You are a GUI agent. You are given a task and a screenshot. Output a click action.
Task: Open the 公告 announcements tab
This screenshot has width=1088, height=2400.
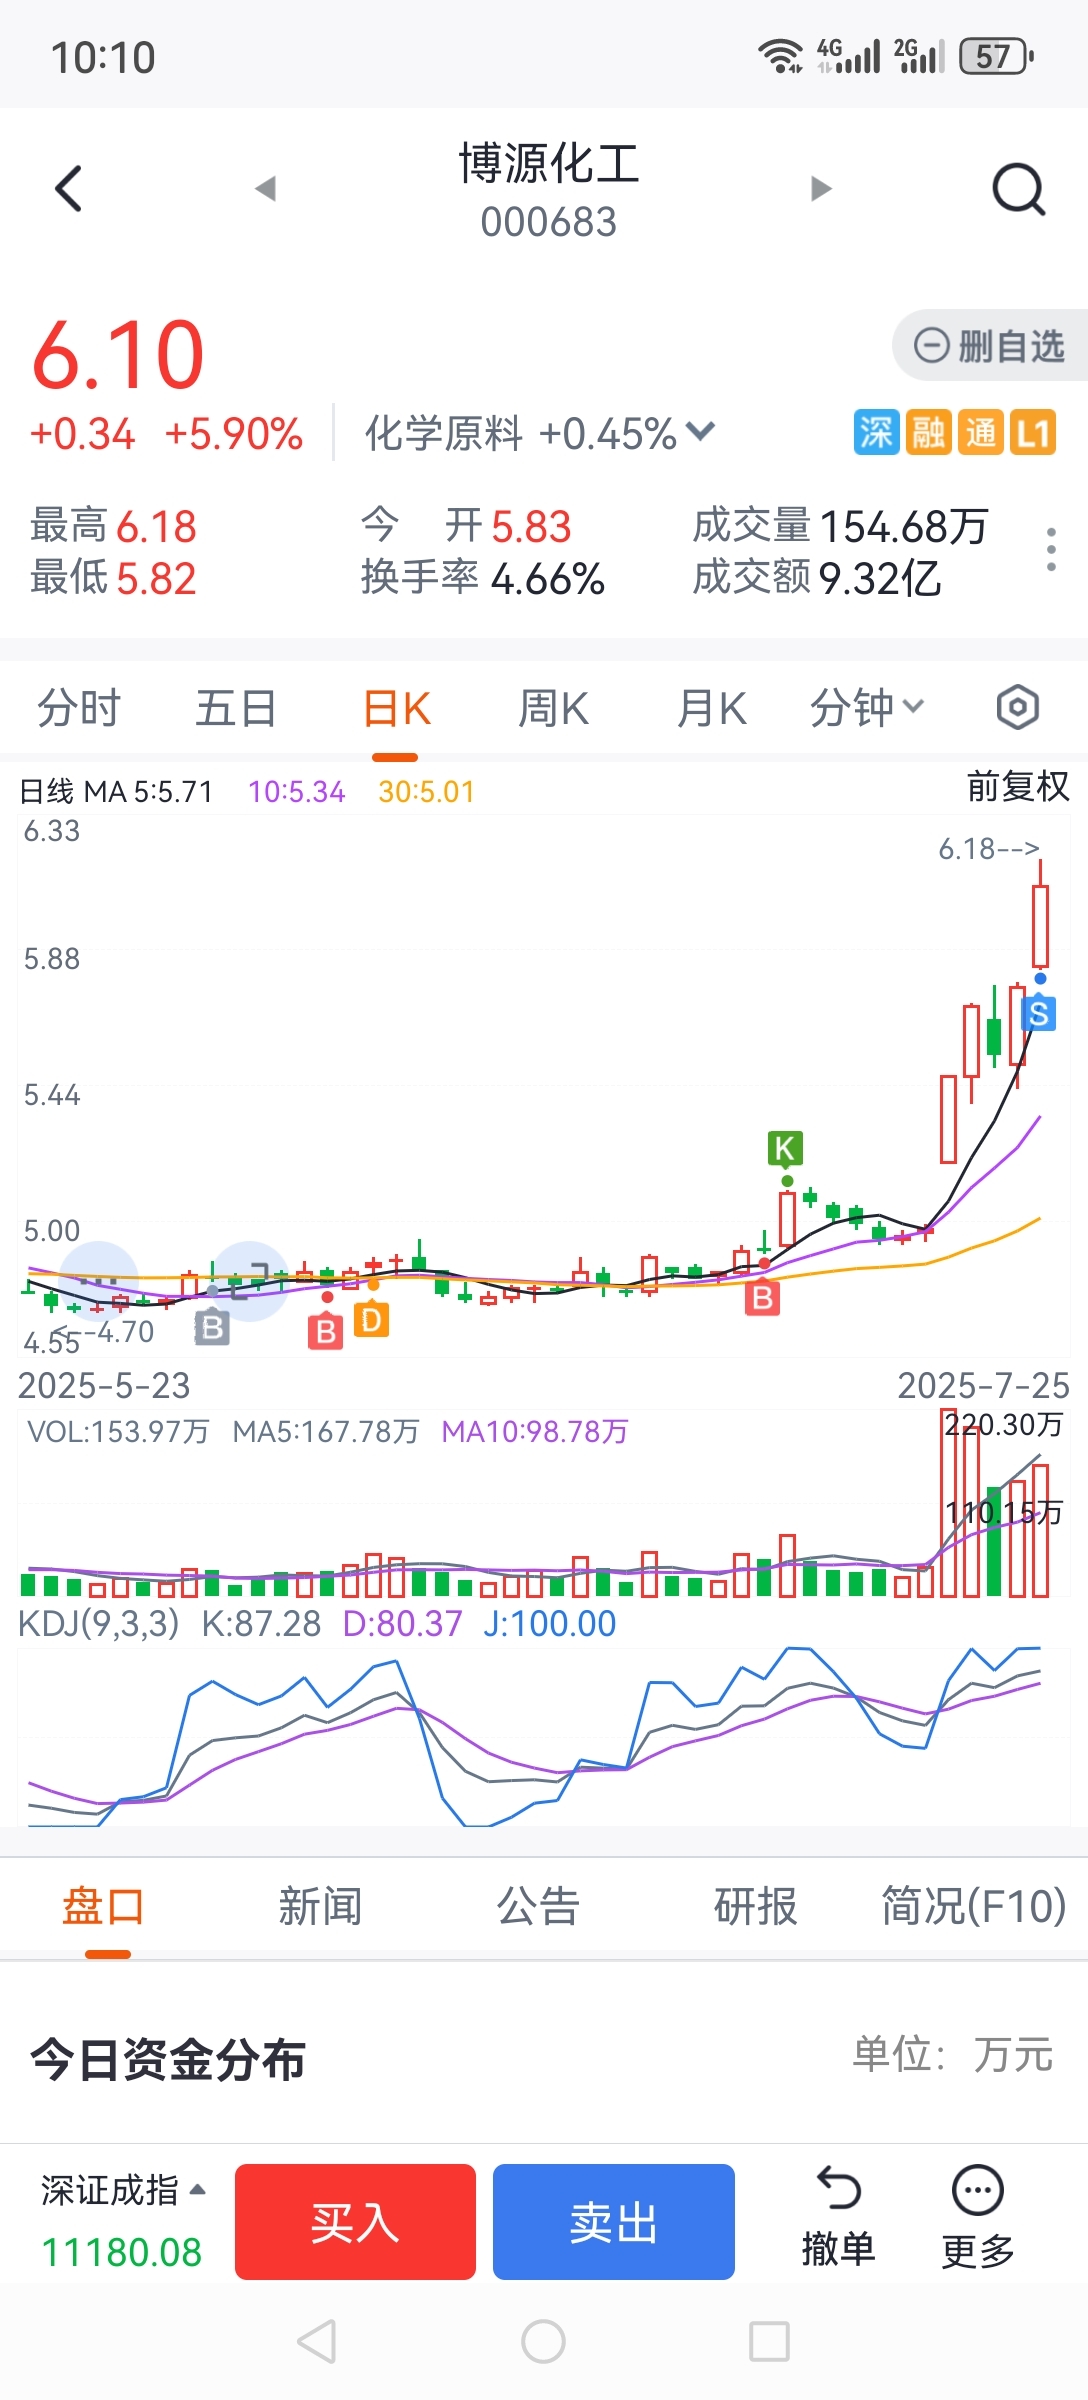(538, 1906)
